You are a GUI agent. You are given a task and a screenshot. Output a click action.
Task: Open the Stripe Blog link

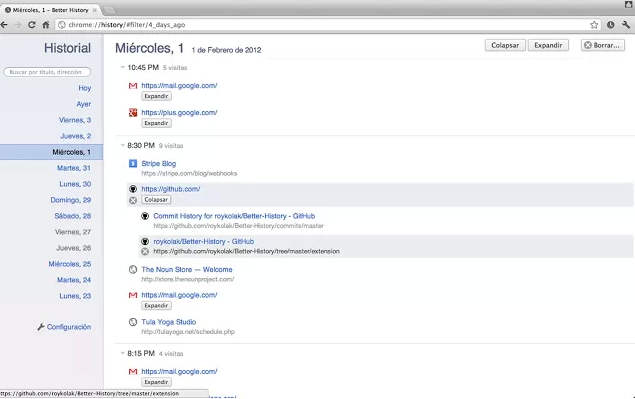(x=159, y=164)
